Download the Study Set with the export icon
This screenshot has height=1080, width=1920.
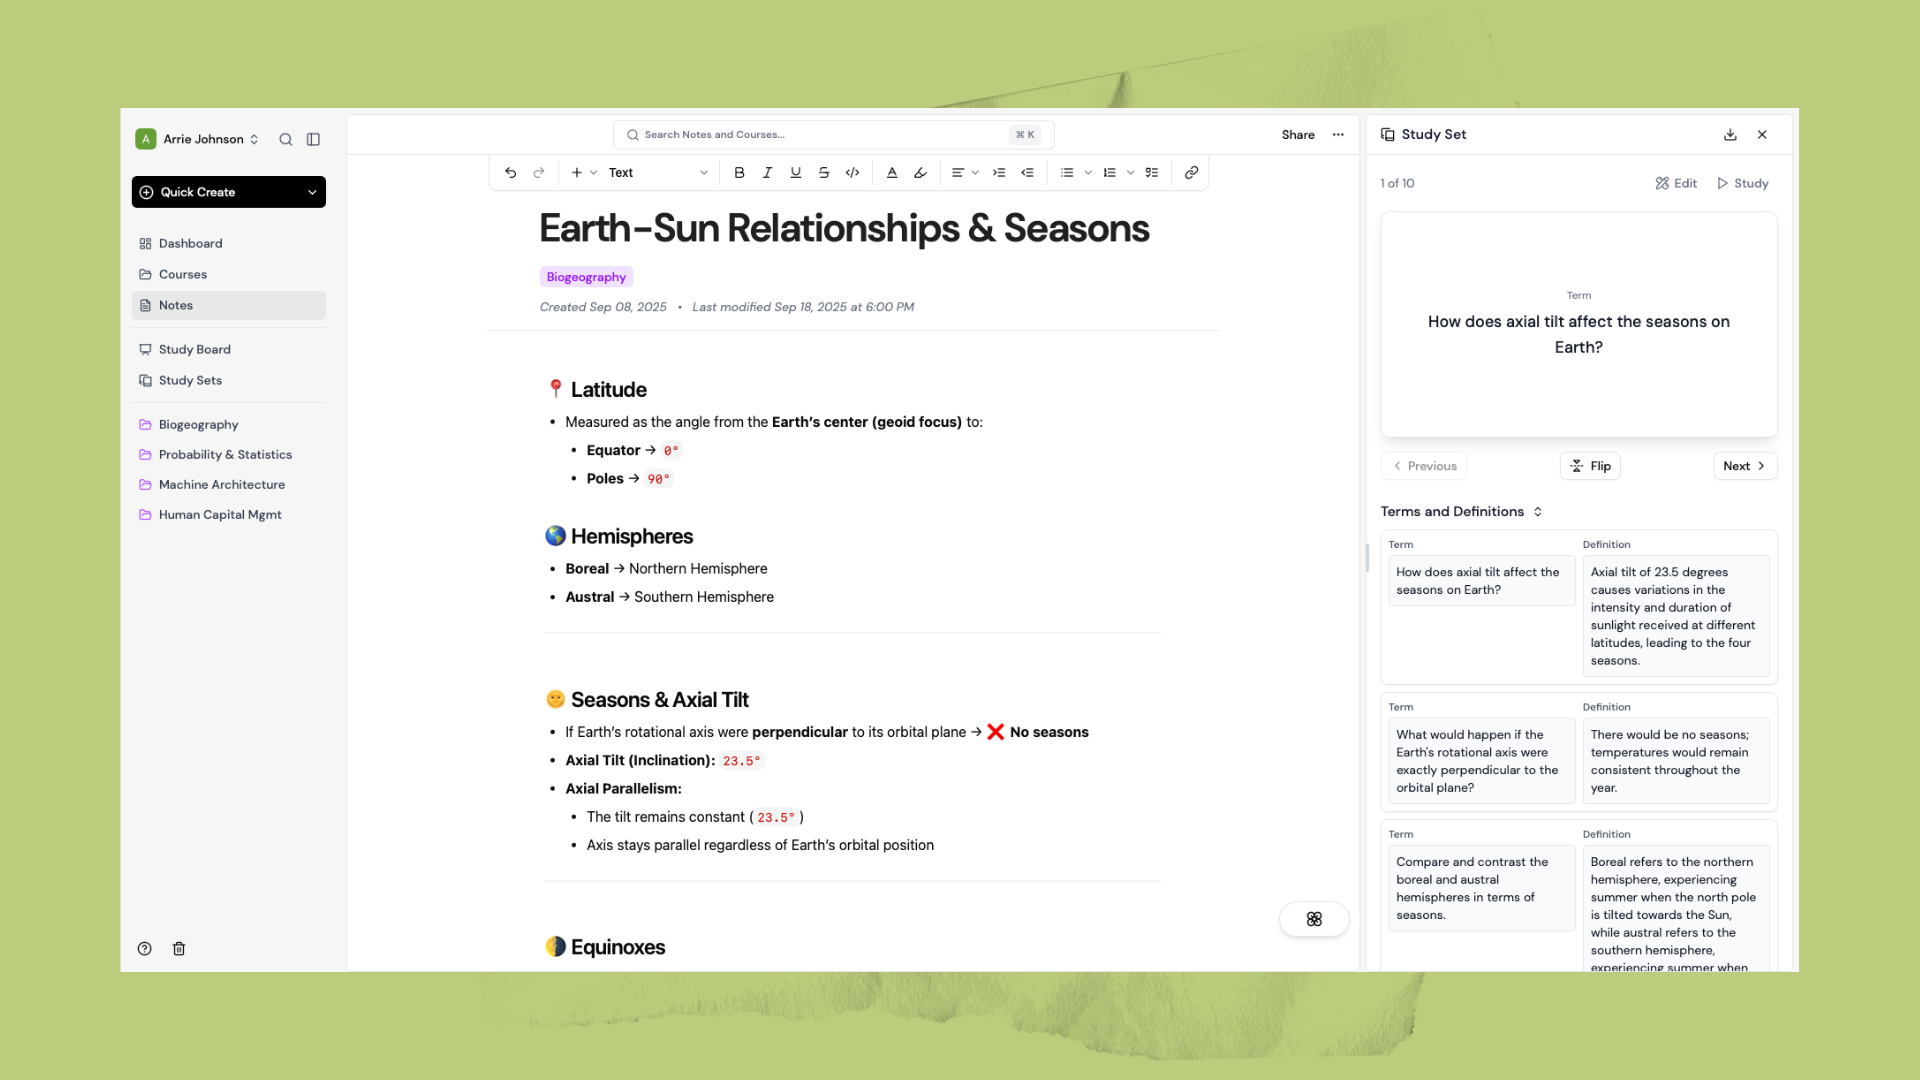pyautogui.click(x=1729, y=134)
